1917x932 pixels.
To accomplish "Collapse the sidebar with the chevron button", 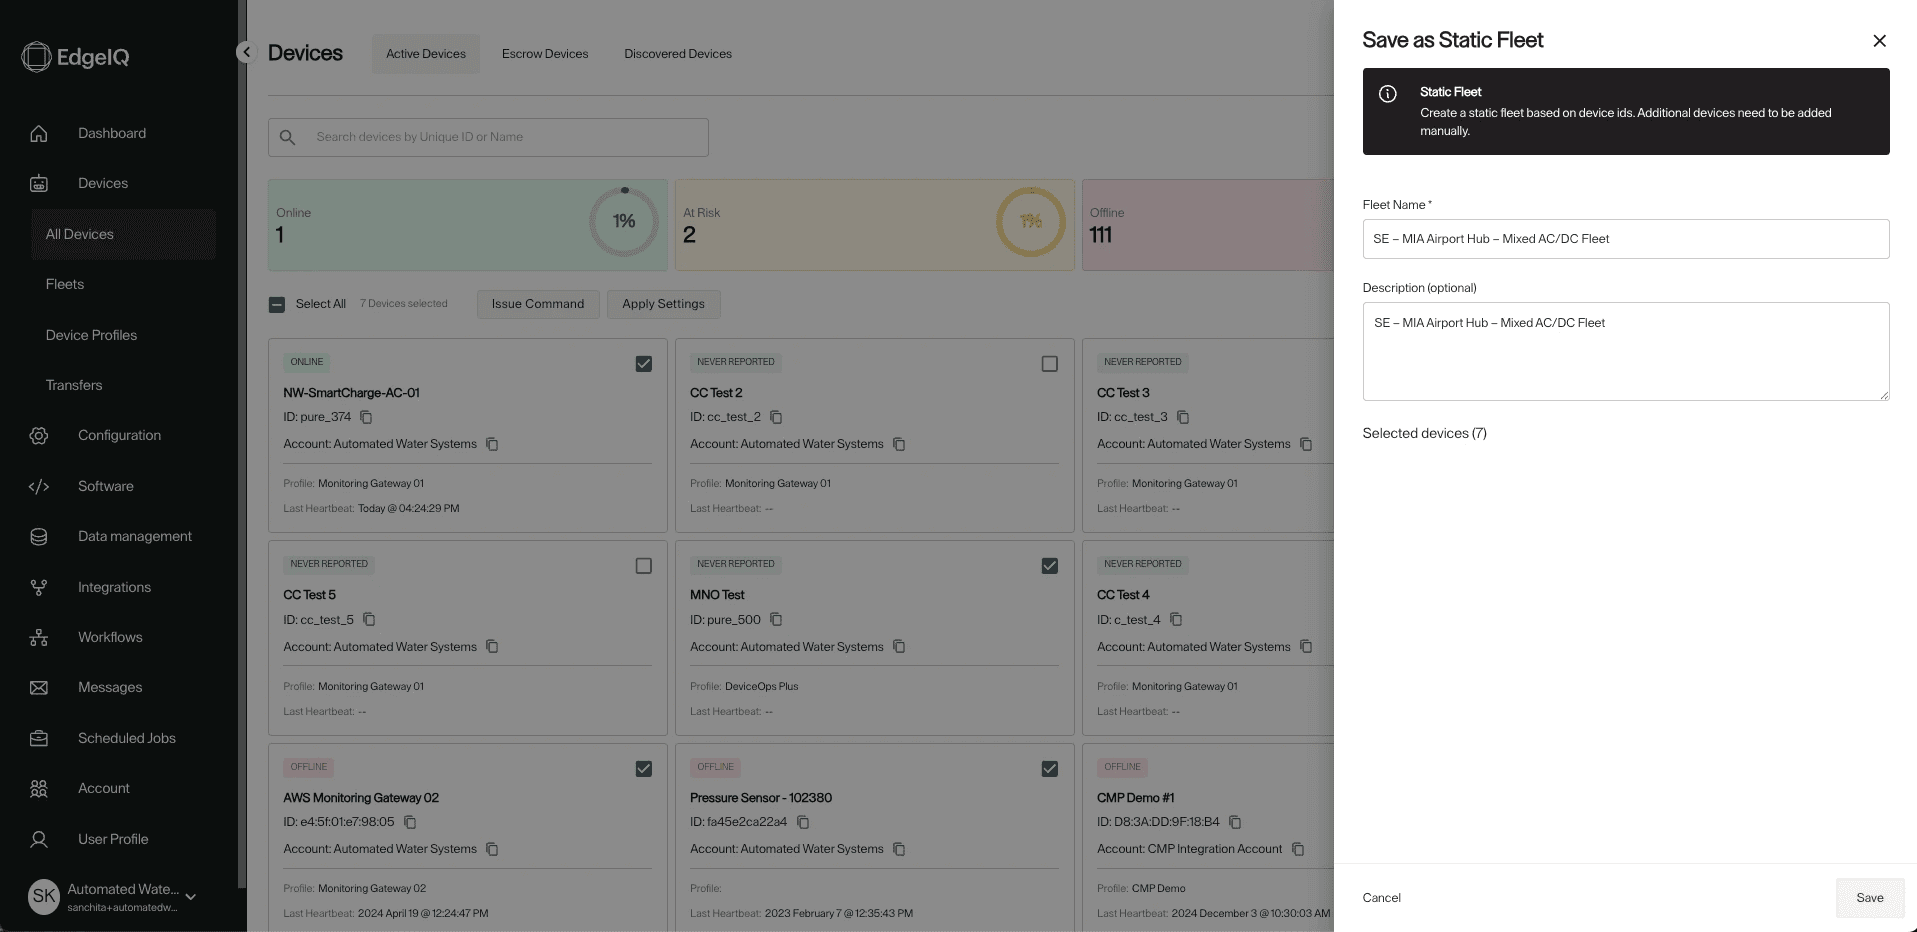I will [x=246, y=52].
